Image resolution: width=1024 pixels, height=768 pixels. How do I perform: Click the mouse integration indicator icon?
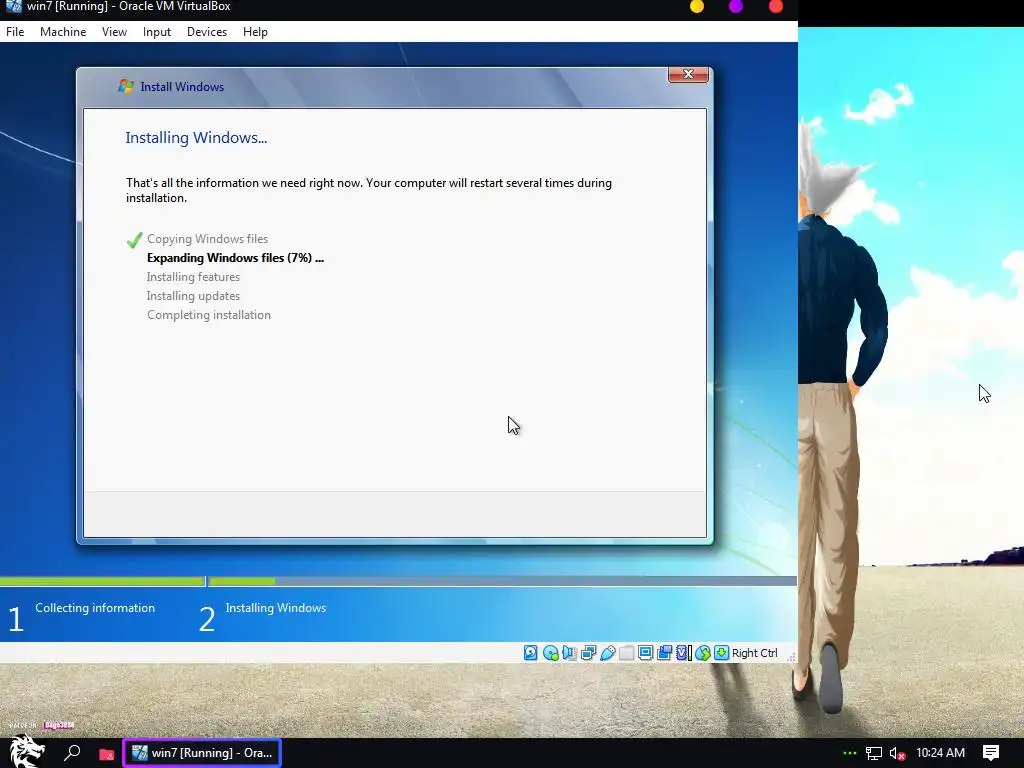(703, 653)
